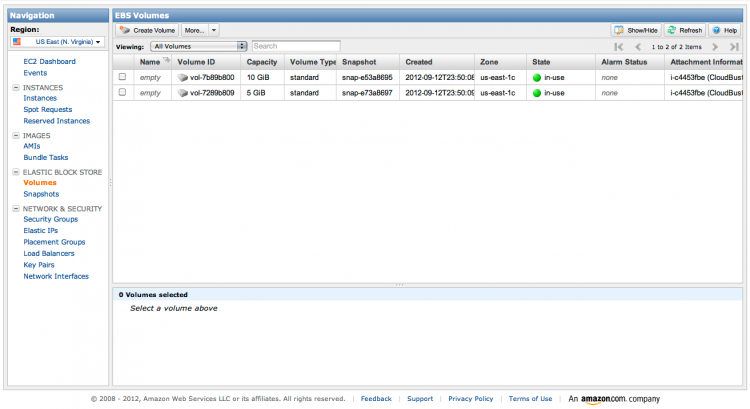Image resolution: width=750 pixels, height=409 pixels.
Task: Click green in-use status icon of vol-7289b809
Action: 537,93
